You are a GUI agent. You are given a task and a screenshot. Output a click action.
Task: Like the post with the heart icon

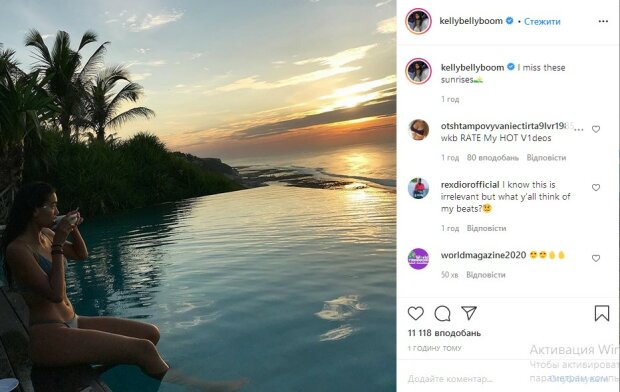(x=416, y=313)
